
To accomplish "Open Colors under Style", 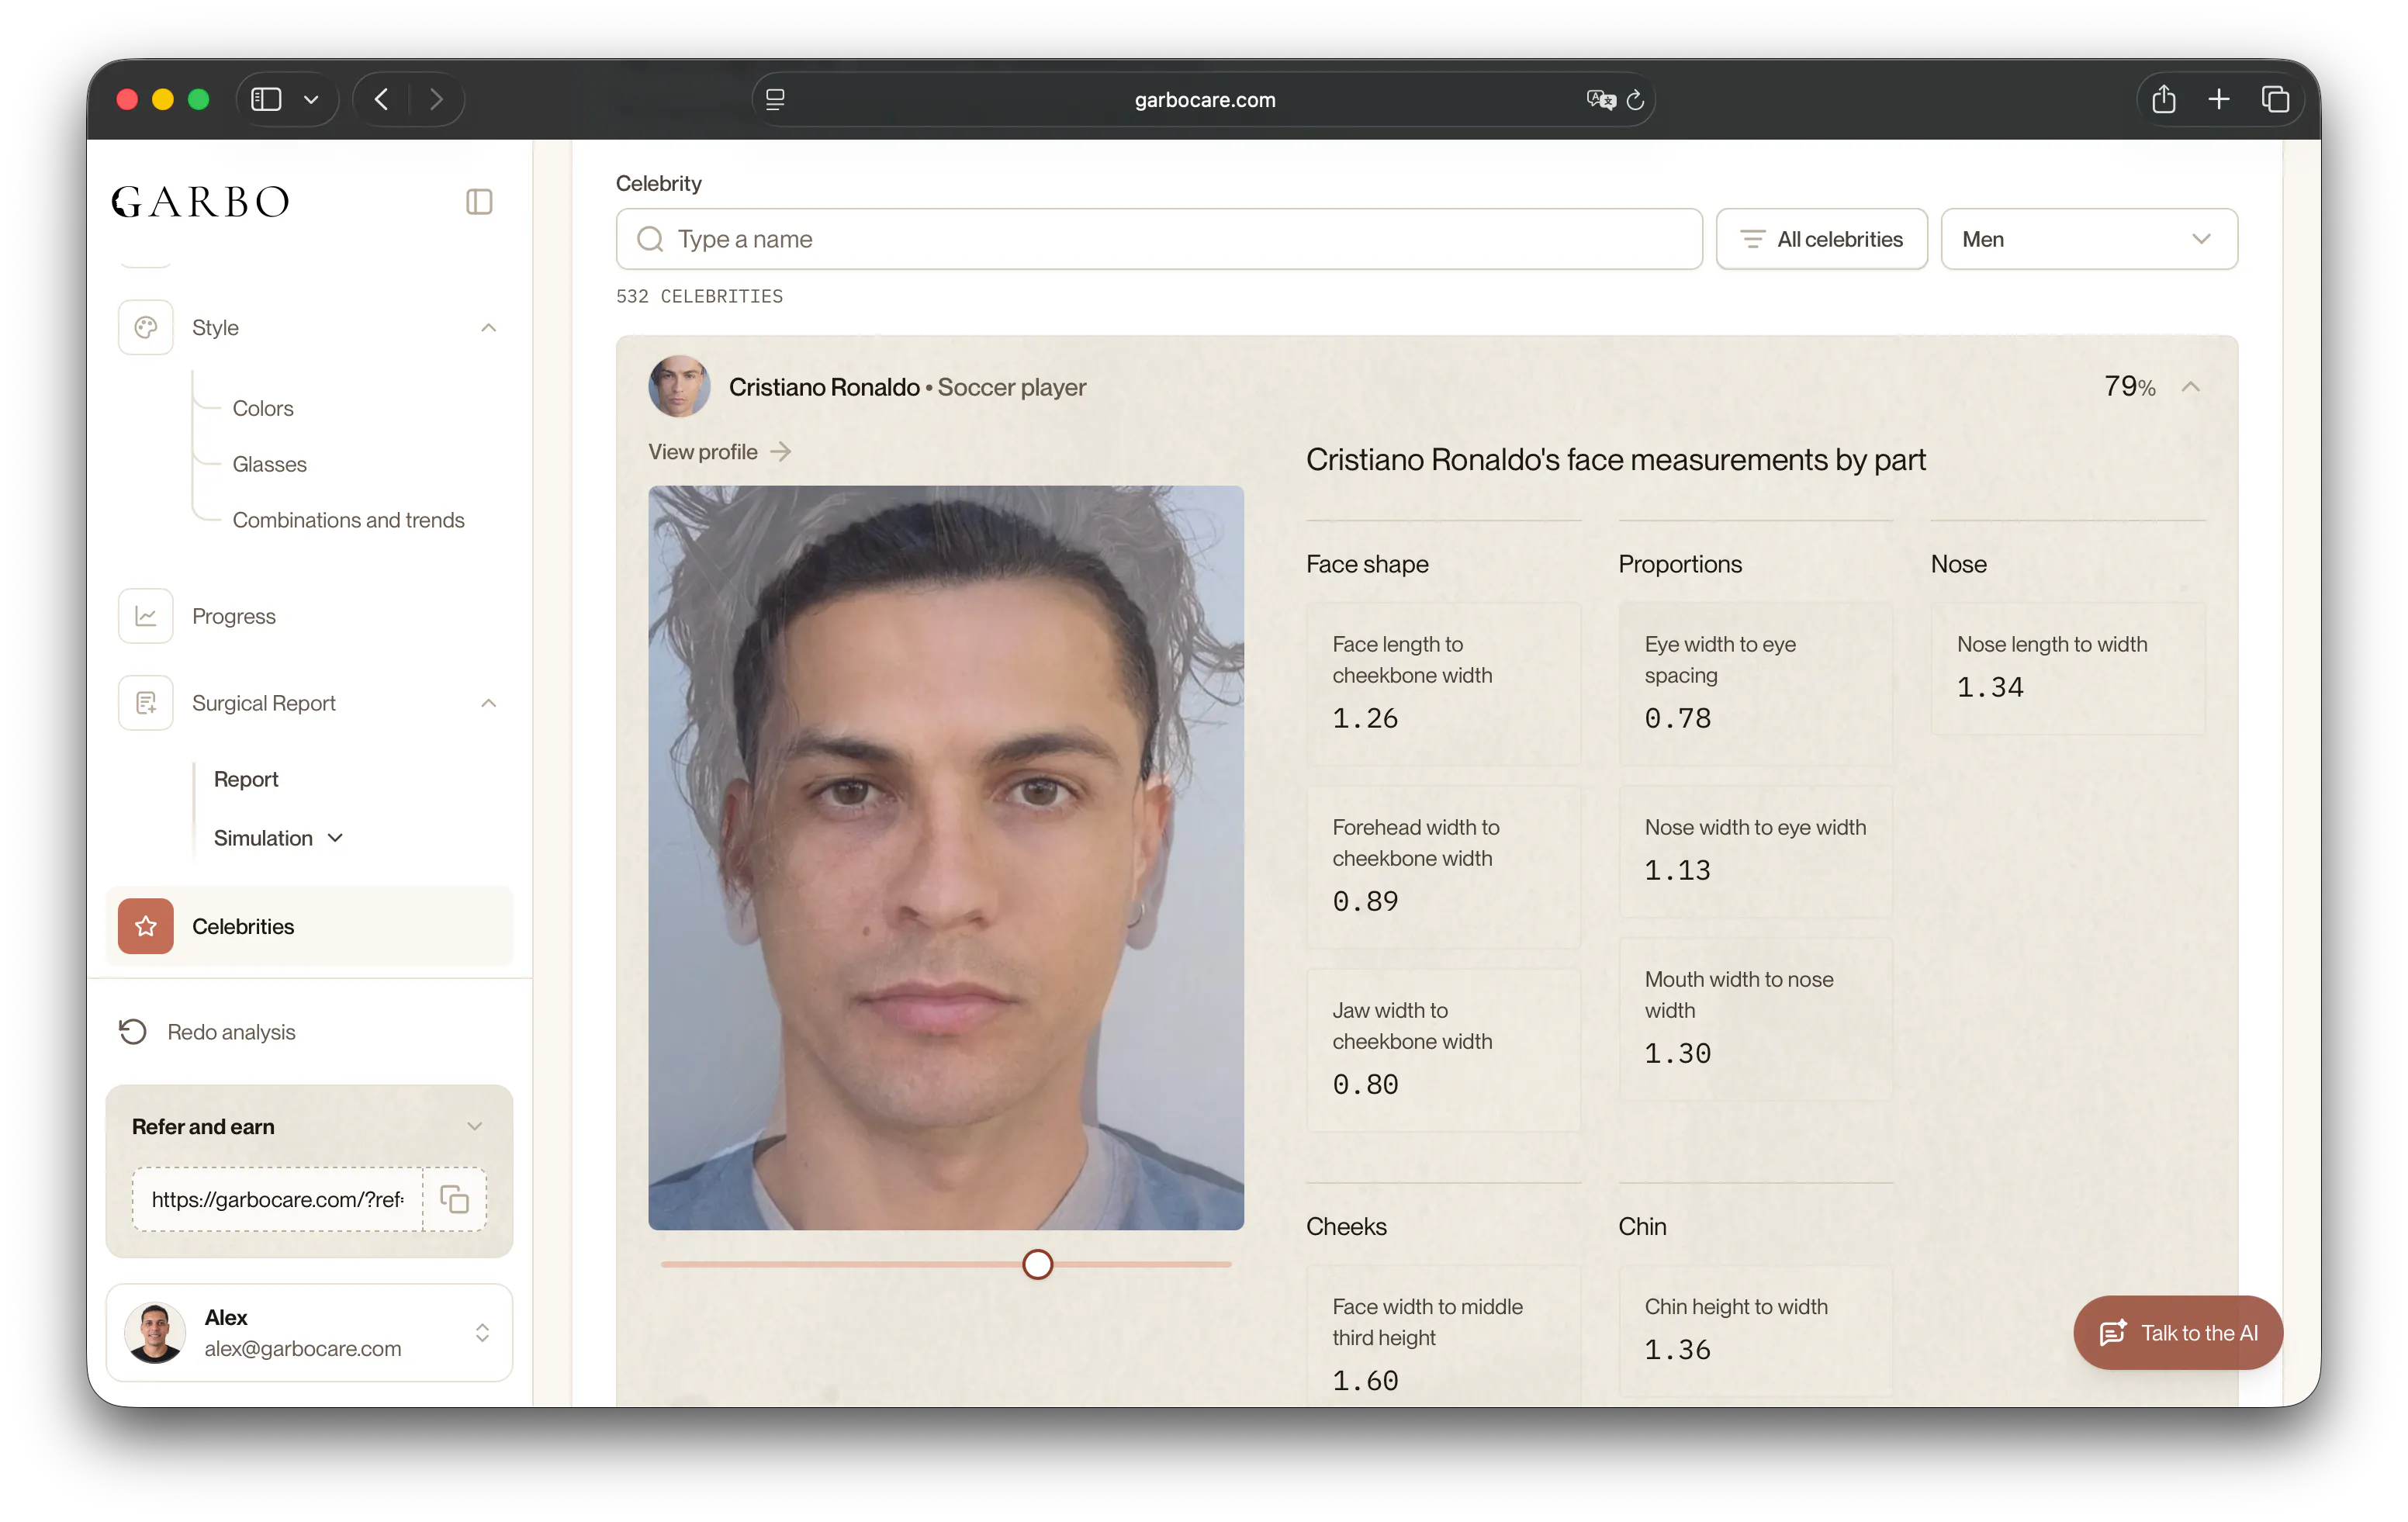I will [x=263, y=408].
